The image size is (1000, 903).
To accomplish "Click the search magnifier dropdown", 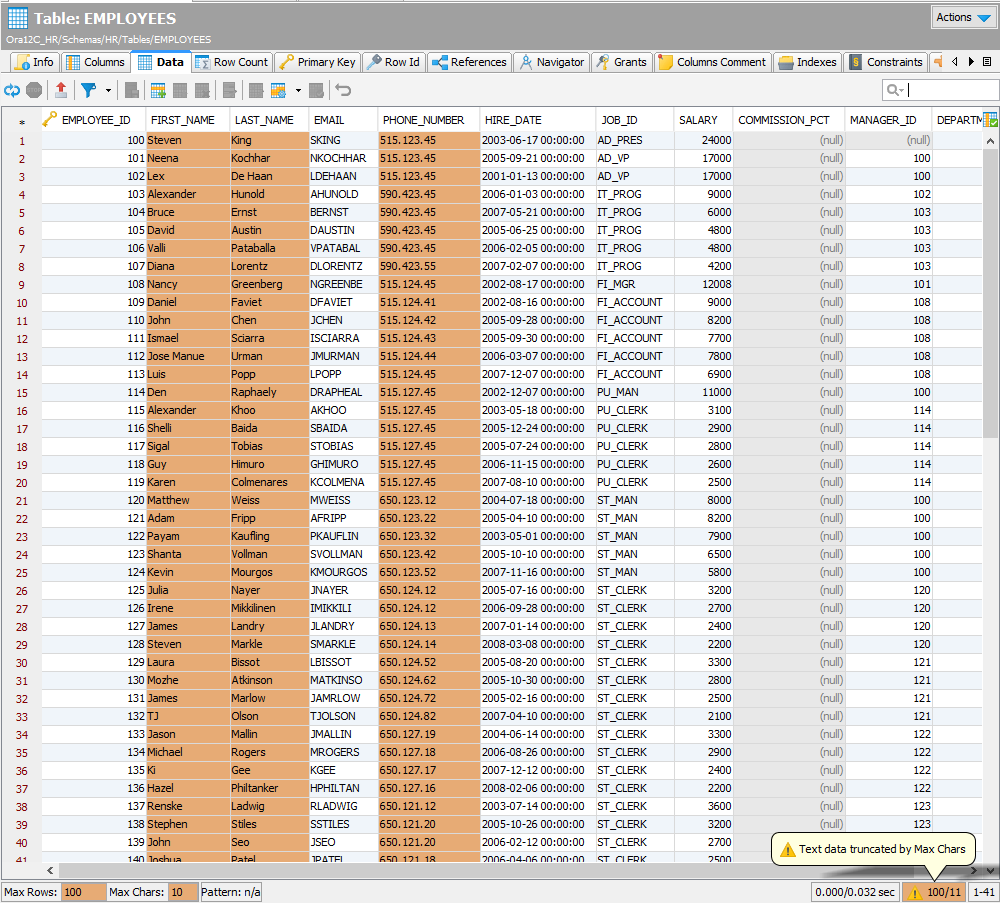I will (895, 91).
